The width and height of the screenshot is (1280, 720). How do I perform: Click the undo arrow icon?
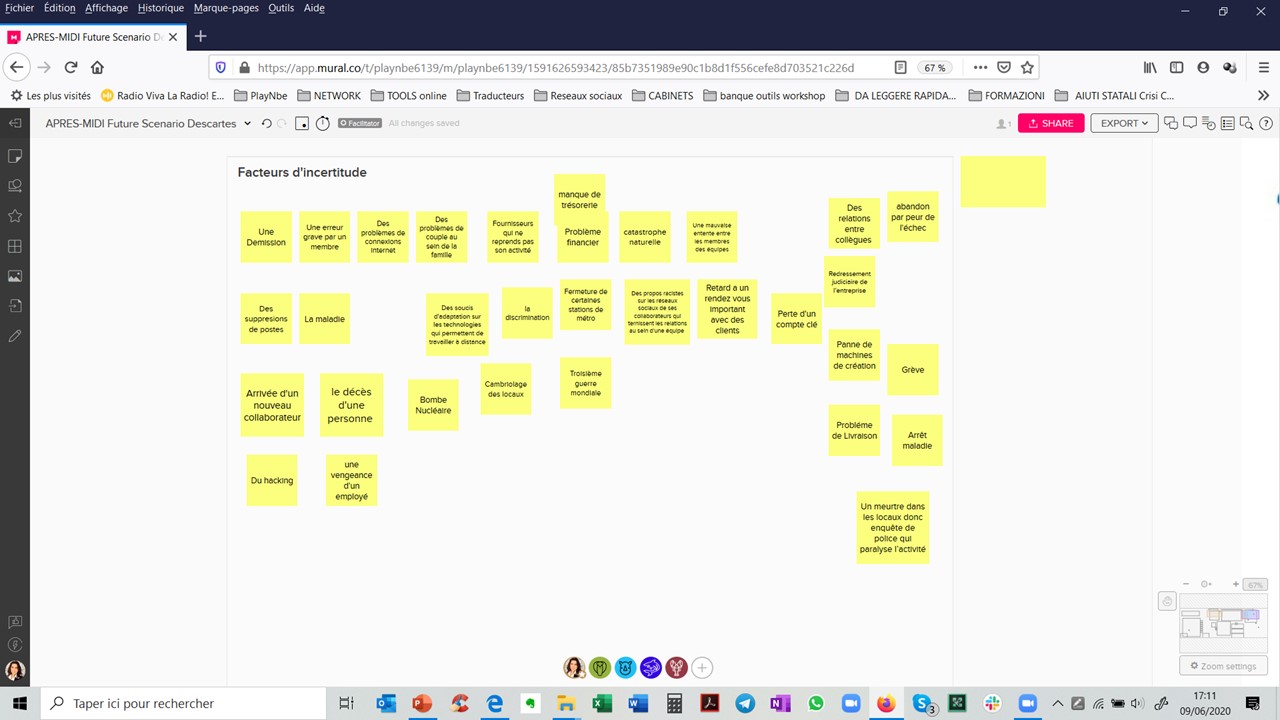266,124
